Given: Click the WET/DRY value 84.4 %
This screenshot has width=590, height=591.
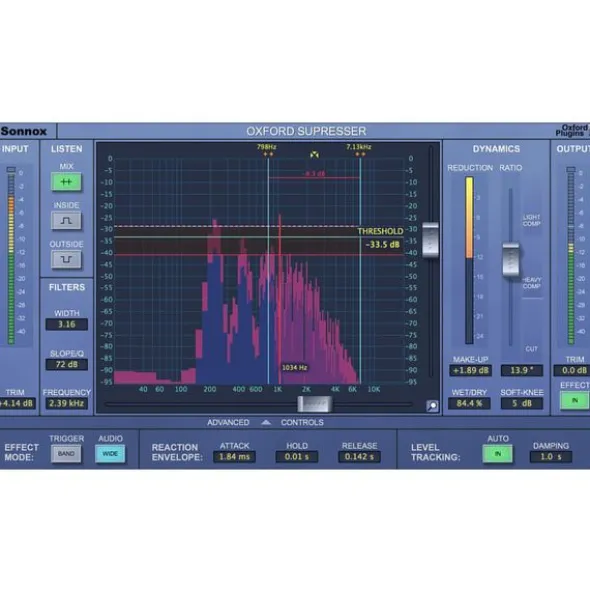Looking at the screenshot, I should pyautogui.click(x=469, y=403).
